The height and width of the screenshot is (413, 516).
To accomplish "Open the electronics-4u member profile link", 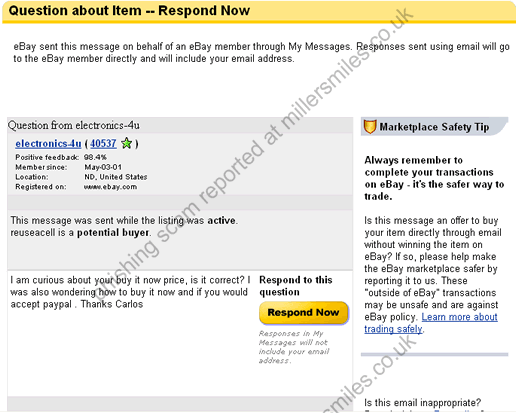I will pyautogui.click(x=48, y=144).
